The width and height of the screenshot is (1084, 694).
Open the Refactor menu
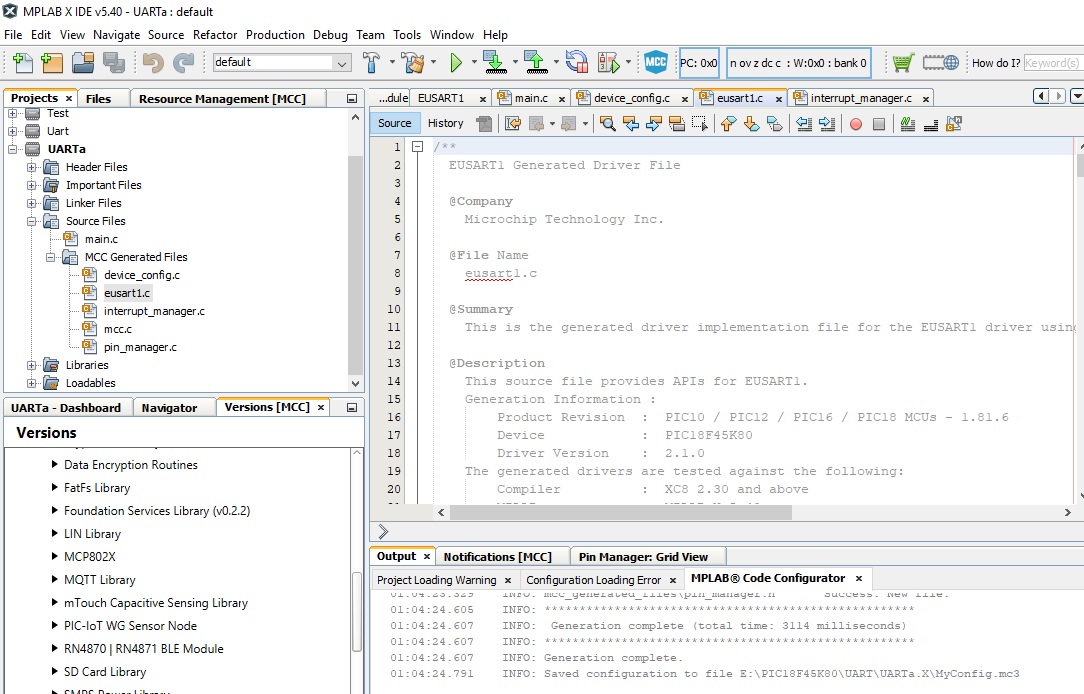pyautogui.click(x=215, y=35)
